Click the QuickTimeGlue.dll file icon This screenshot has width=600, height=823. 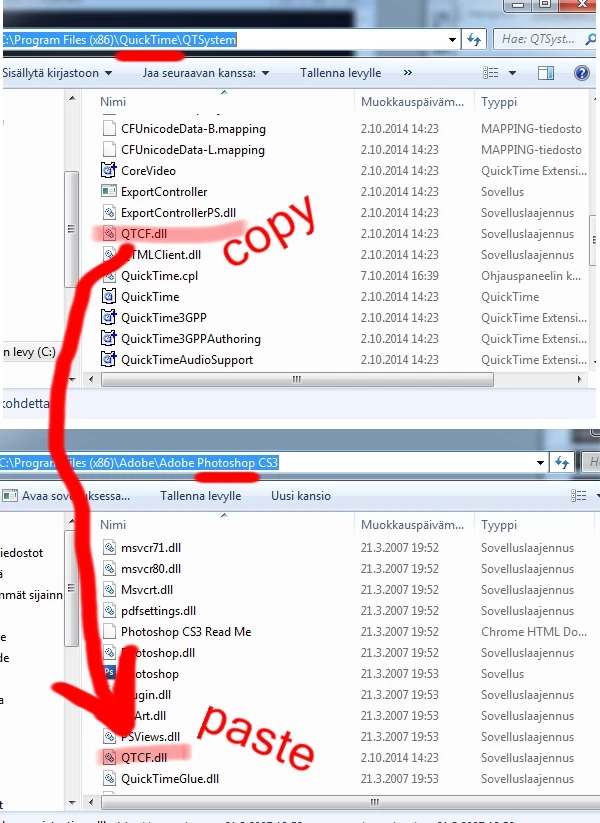pyautogui.click(x=109, y=778)
